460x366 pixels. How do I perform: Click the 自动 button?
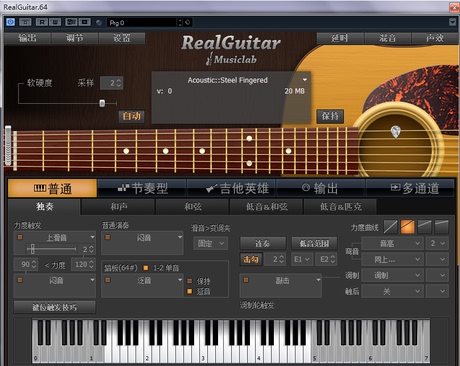click(x=131, y=116)
